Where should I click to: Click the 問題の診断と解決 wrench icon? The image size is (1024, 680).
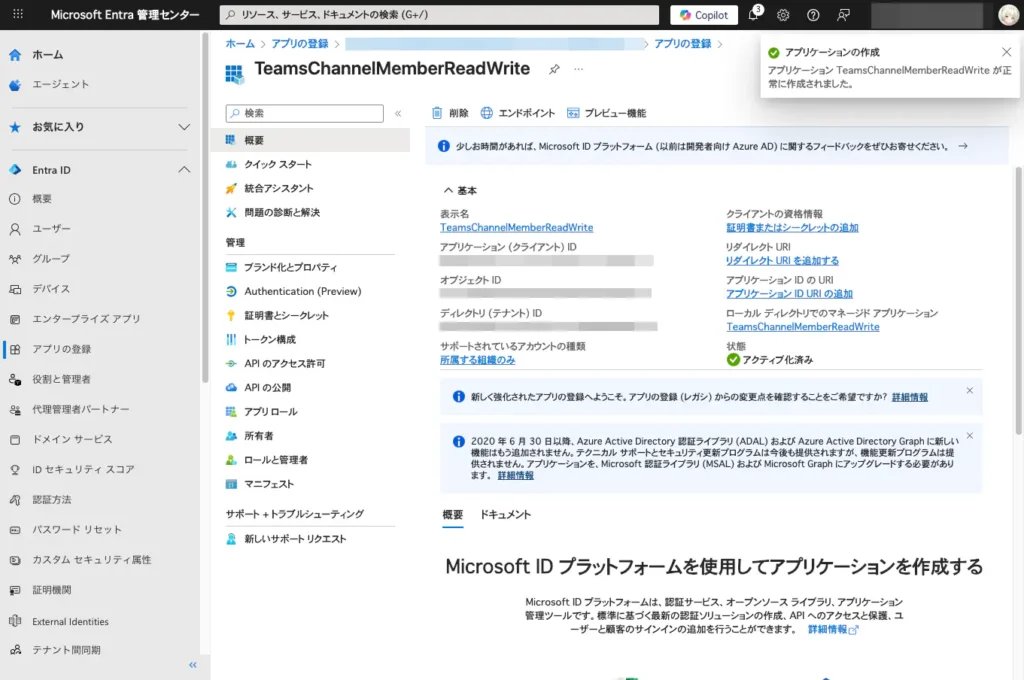point(231,213)
